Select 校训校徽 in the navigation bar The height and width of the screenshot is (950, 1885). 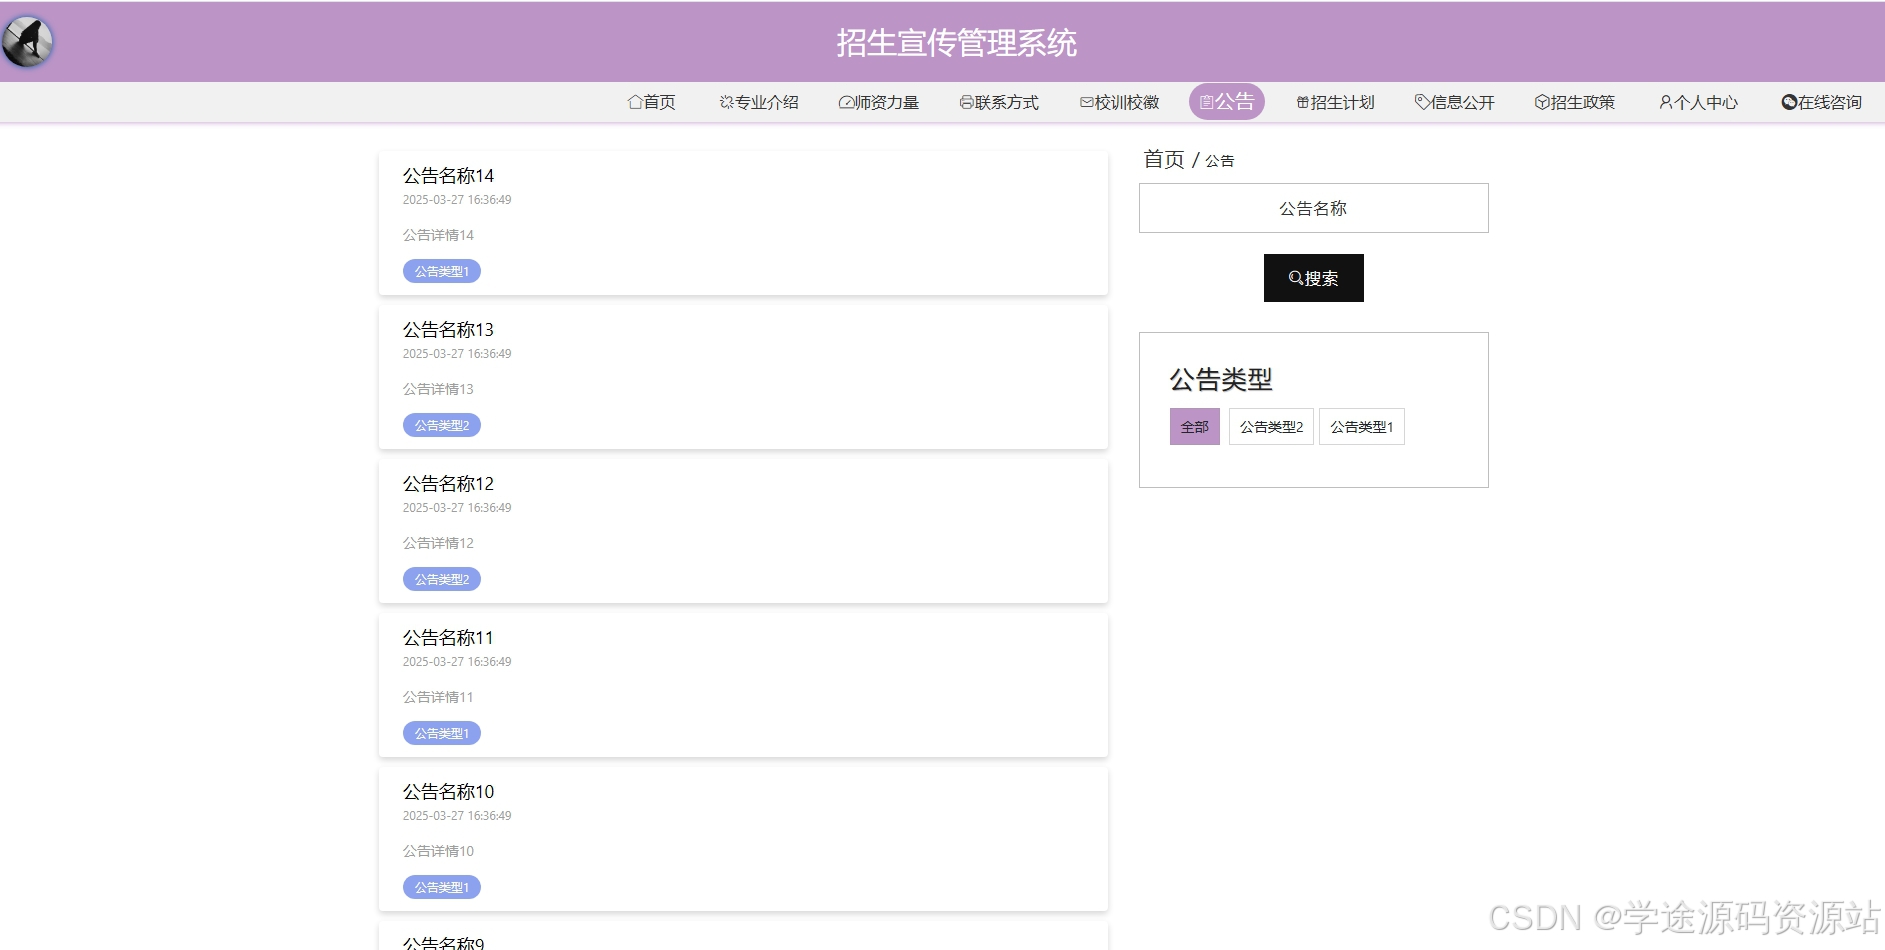pos(1120,102)
